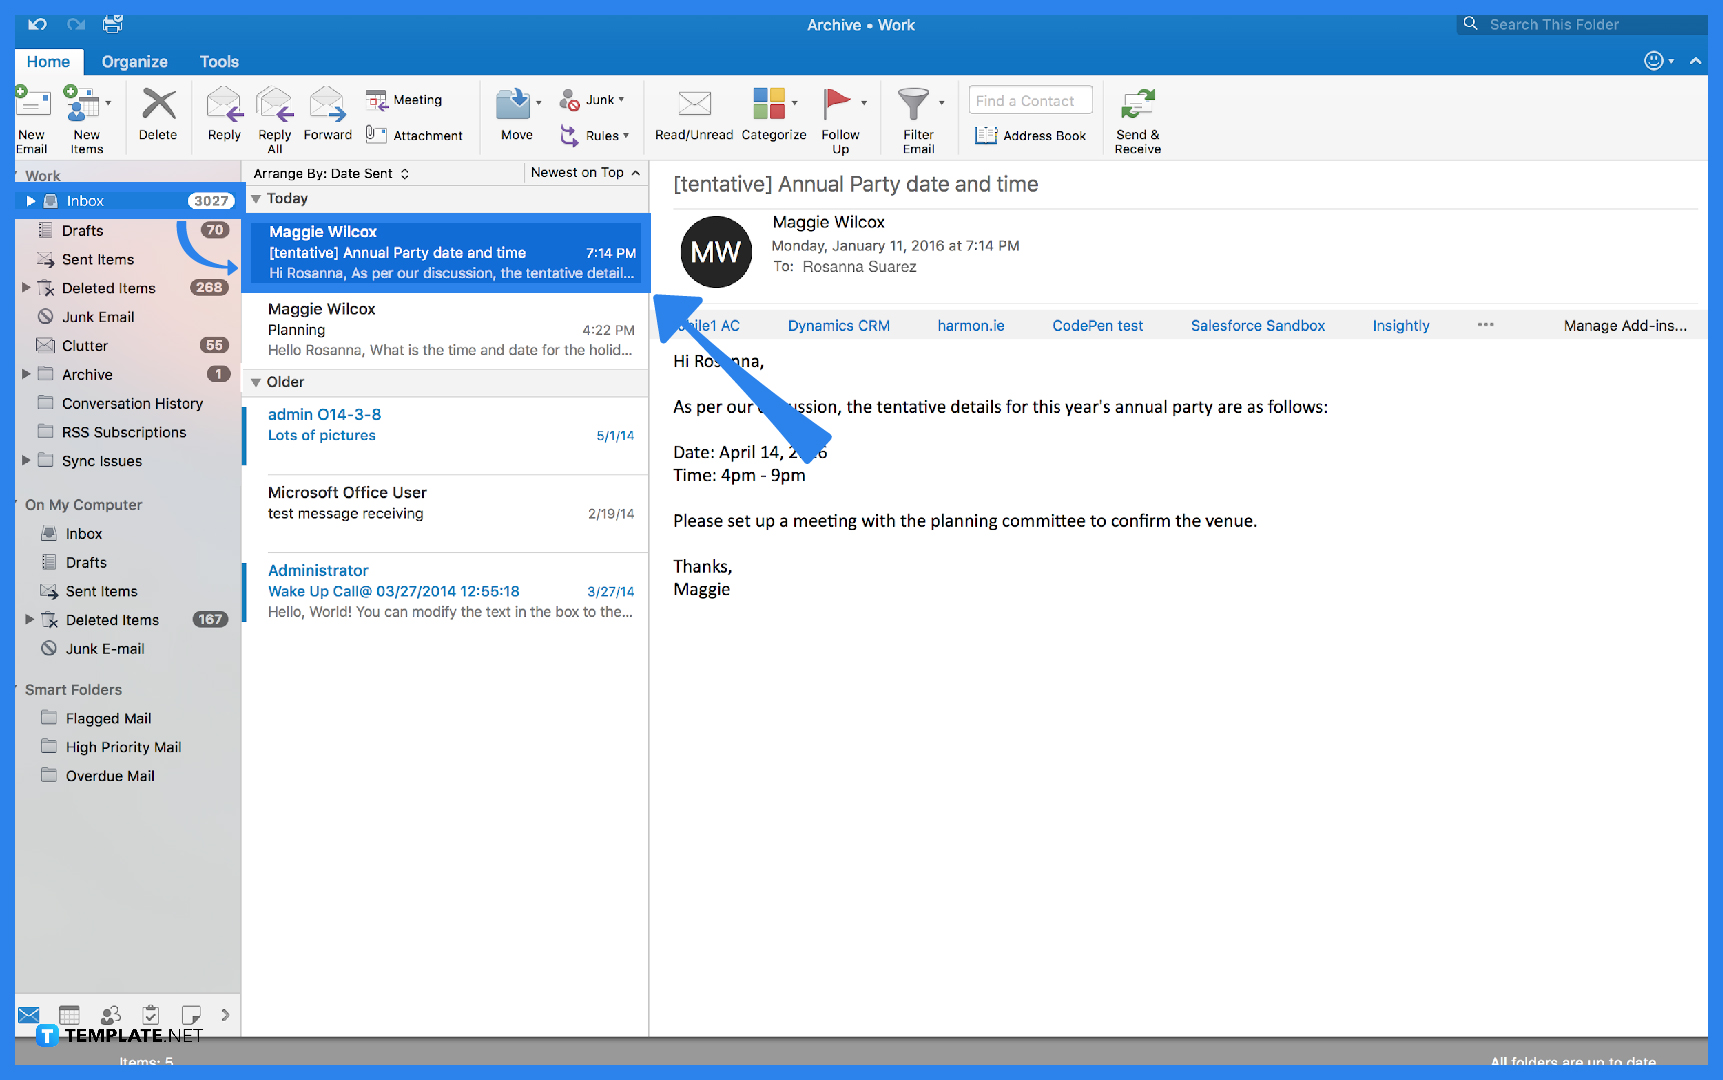Flag the message with Follow Up
The height and width of the screenshot is (1080, 1723).
pyautogui.click(x=840, y=117)
